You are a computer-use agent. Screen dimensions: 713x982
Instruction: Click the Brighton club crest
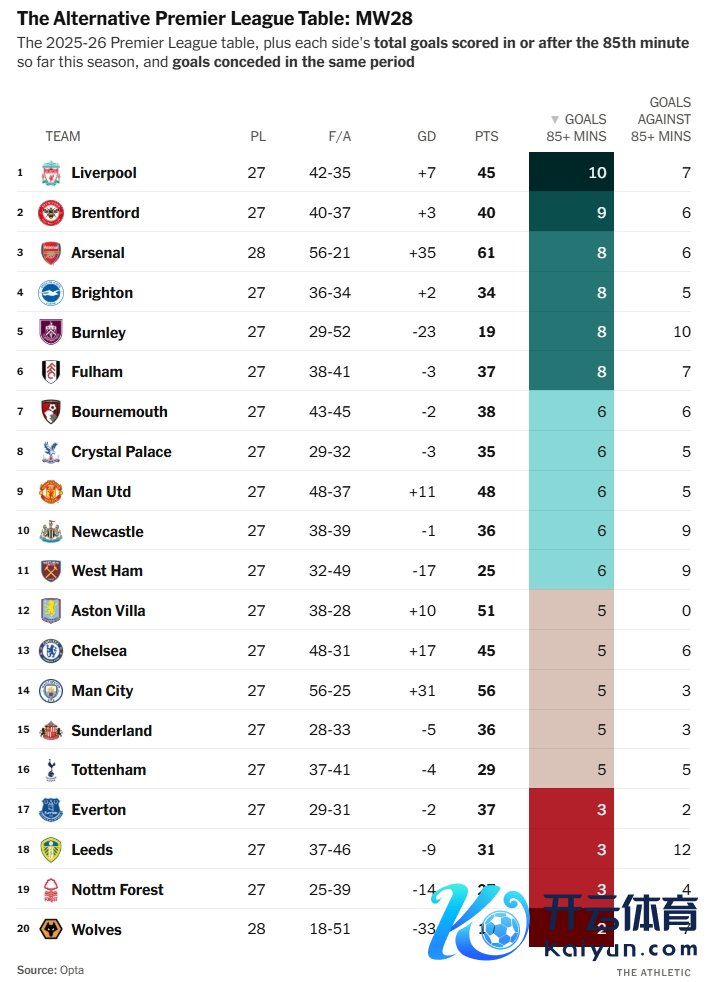coord(50,293)
